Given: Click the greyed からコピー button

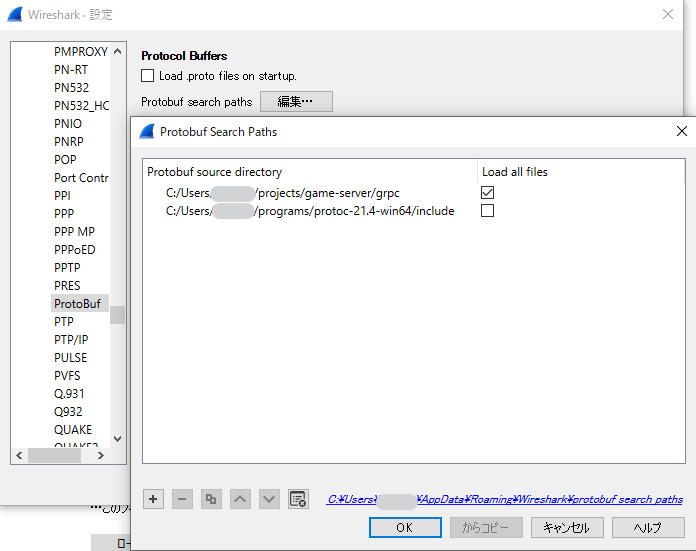Looking at the screenshot, I should point(486,527).
